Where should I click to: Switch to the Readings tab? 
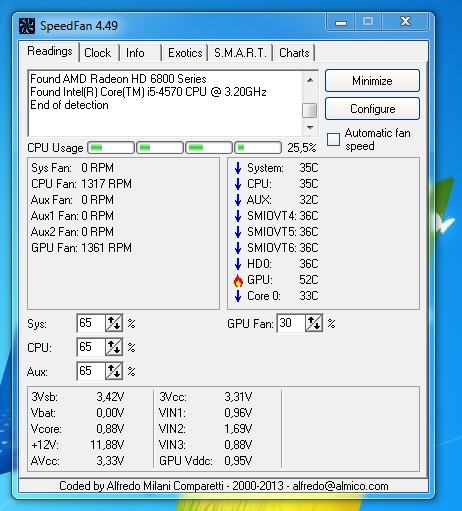[x=49, y=51]
